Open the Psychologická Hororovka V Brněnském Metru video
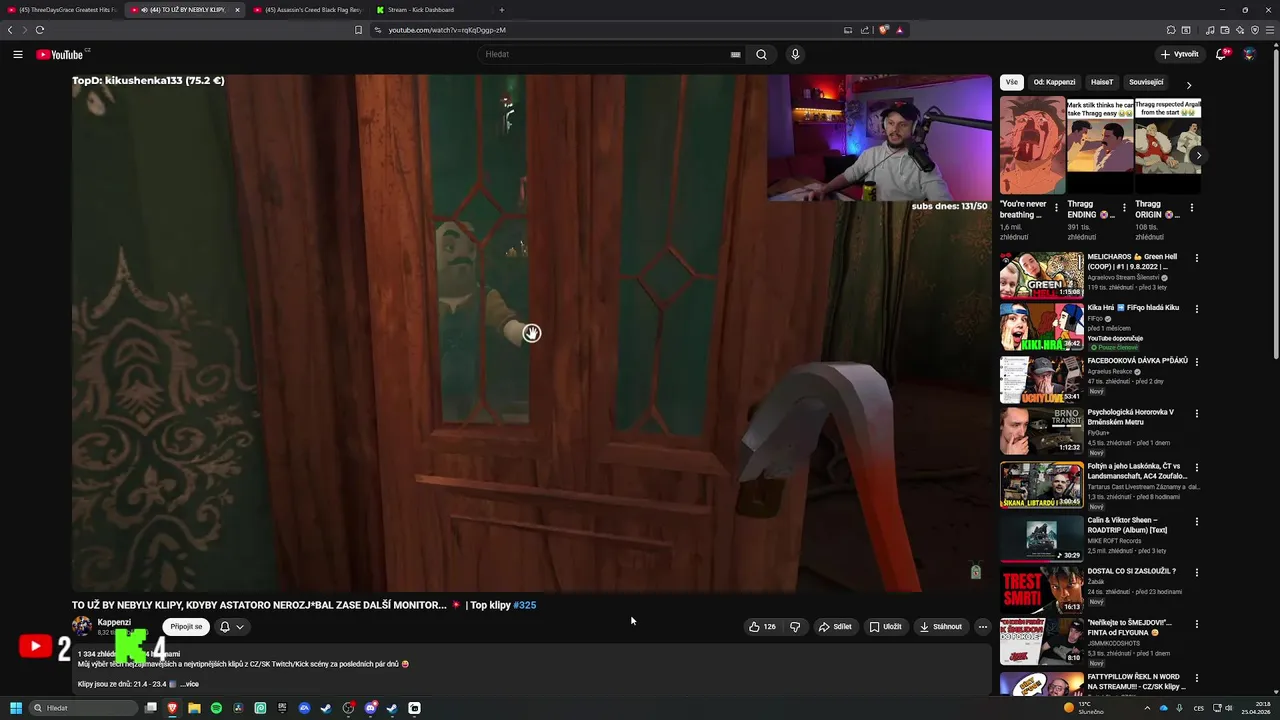Screen dimensions: 1280x720 [x=1130, y=417]
